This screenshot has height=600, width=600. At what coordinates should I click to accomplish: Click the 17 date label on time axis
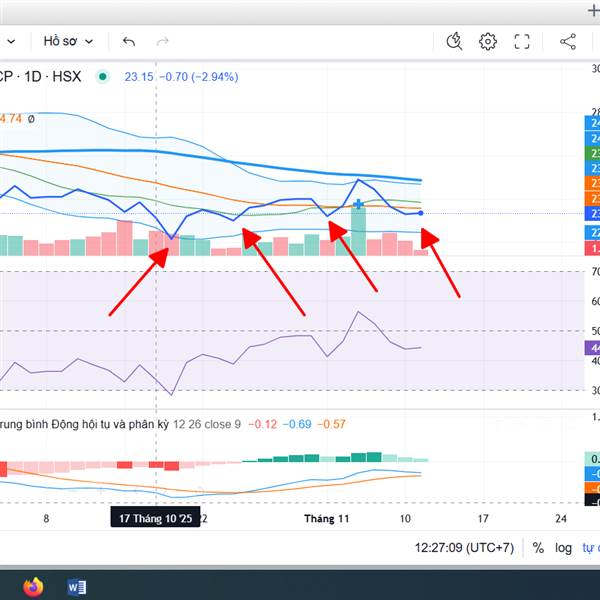coord(483,519)
